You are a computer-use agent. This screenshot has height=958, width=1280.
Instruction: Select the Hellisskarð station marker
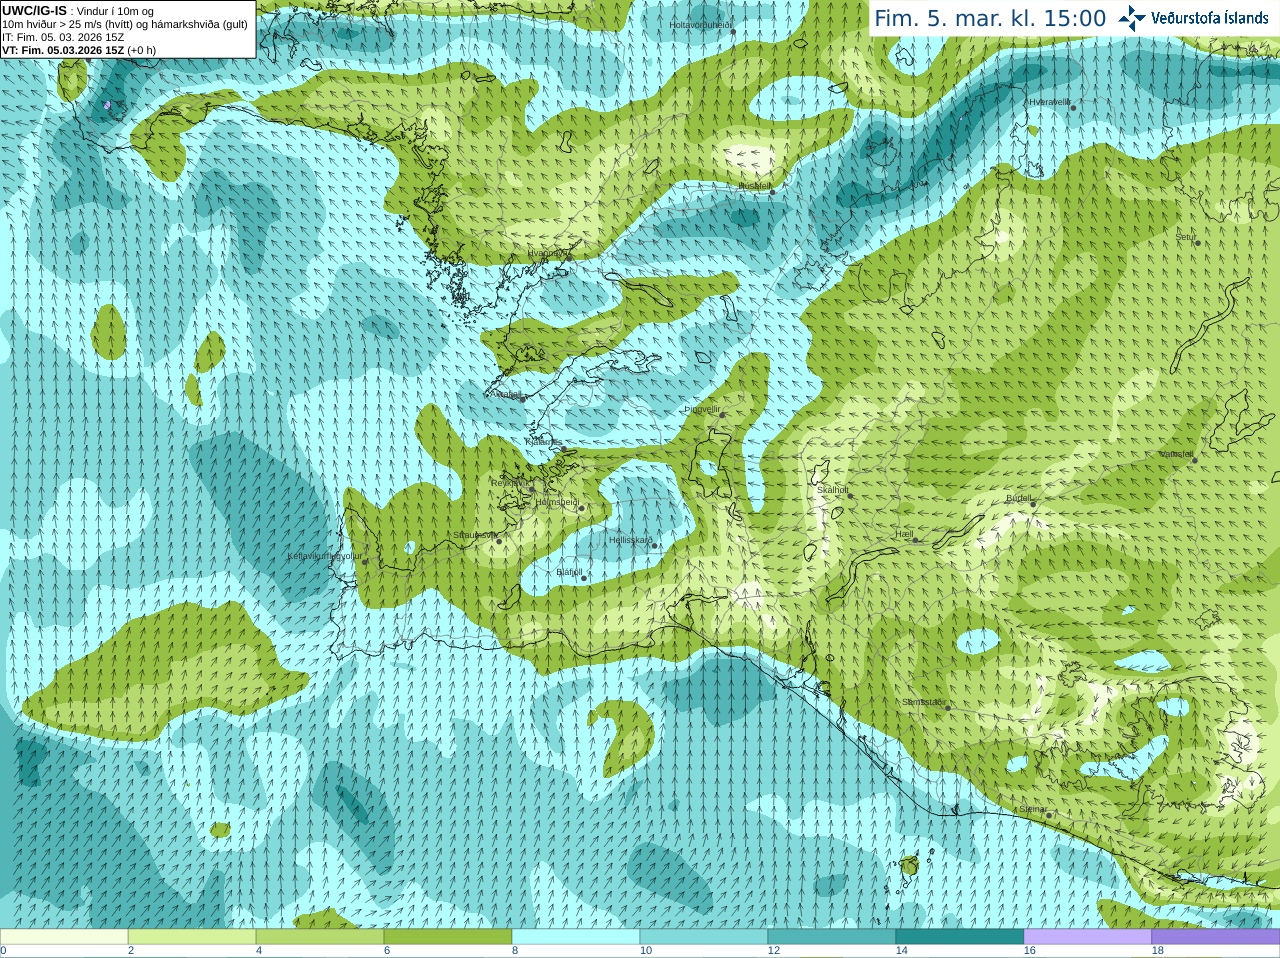(x=655, y=546)
